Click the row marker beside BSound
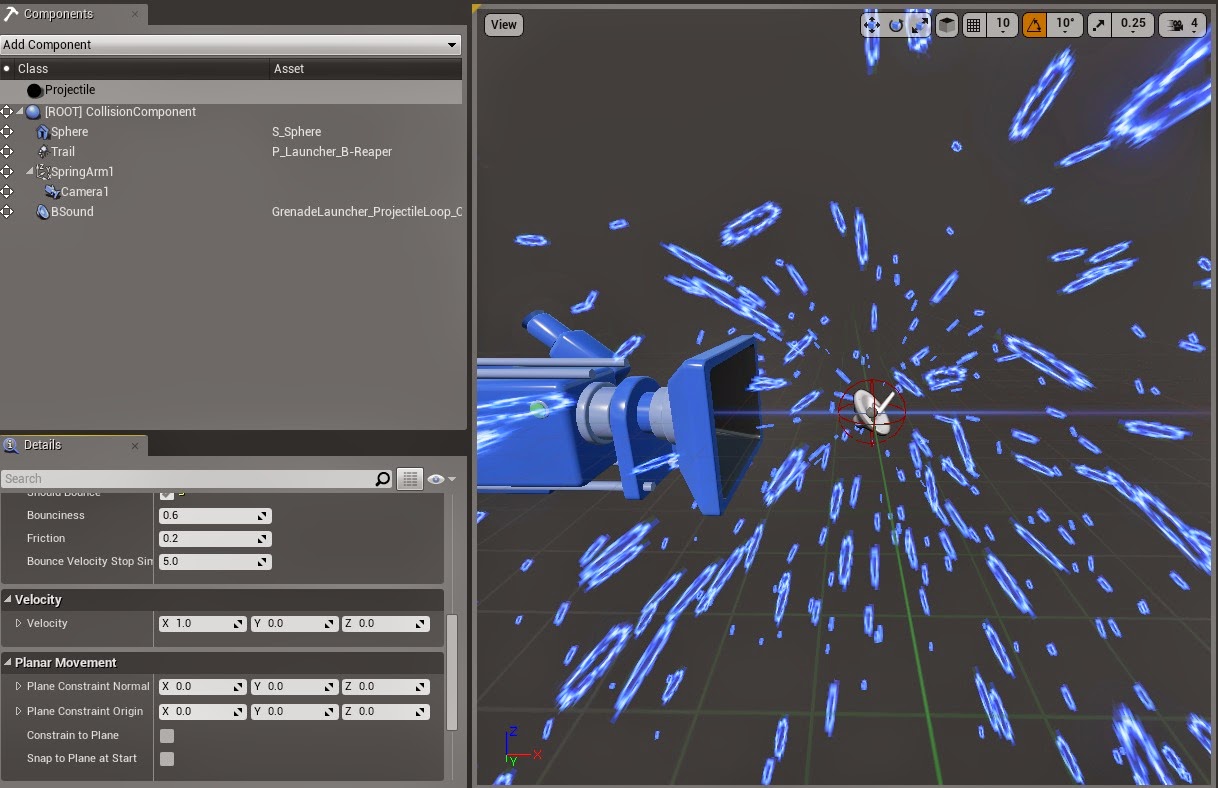The width and height of the screenshot is (1218, 788). [6, 212]
